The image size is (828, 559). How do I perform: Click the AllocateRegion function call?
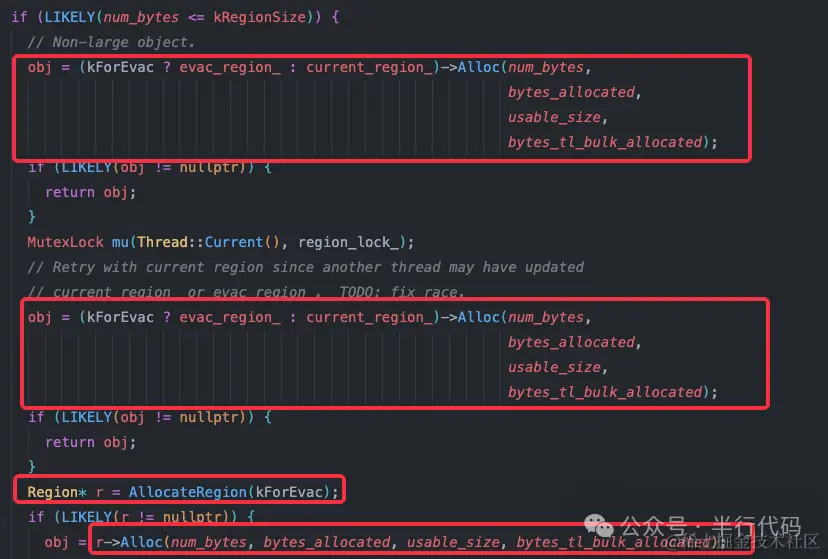click(x=187, y=492)
